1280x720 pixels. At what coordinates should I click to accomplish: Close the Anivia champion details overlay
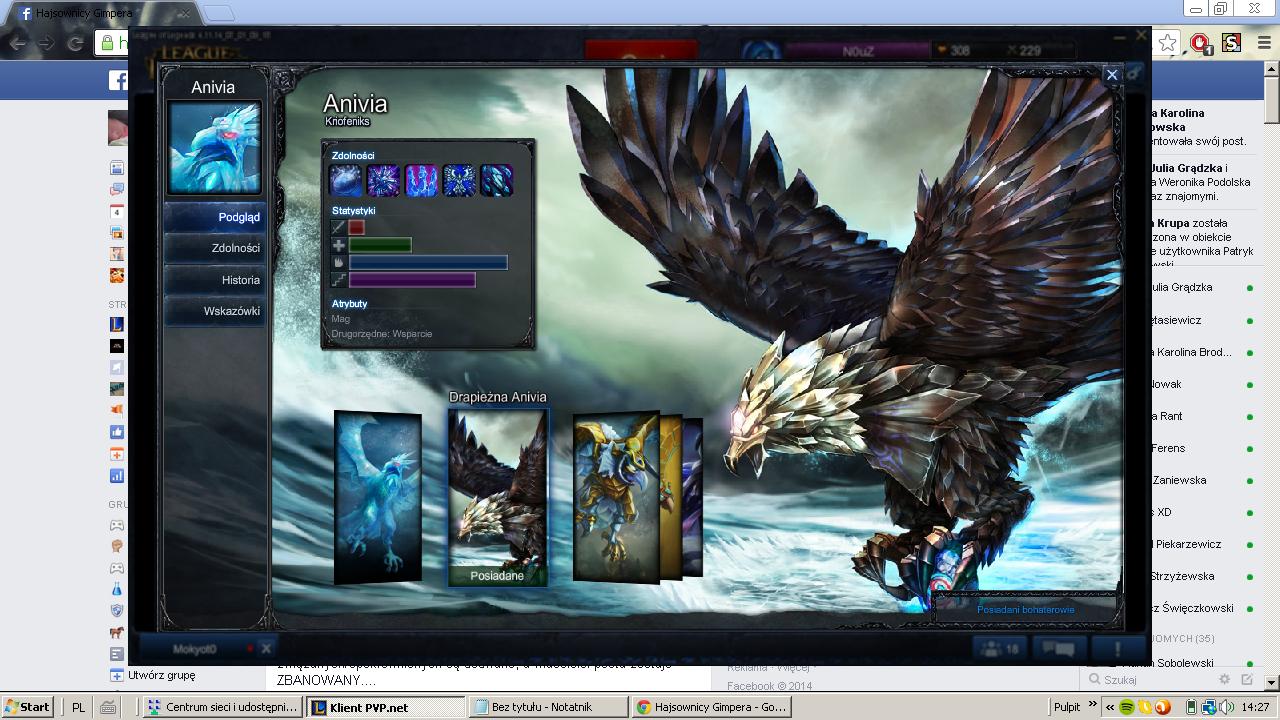click(x=1111, y=74)
